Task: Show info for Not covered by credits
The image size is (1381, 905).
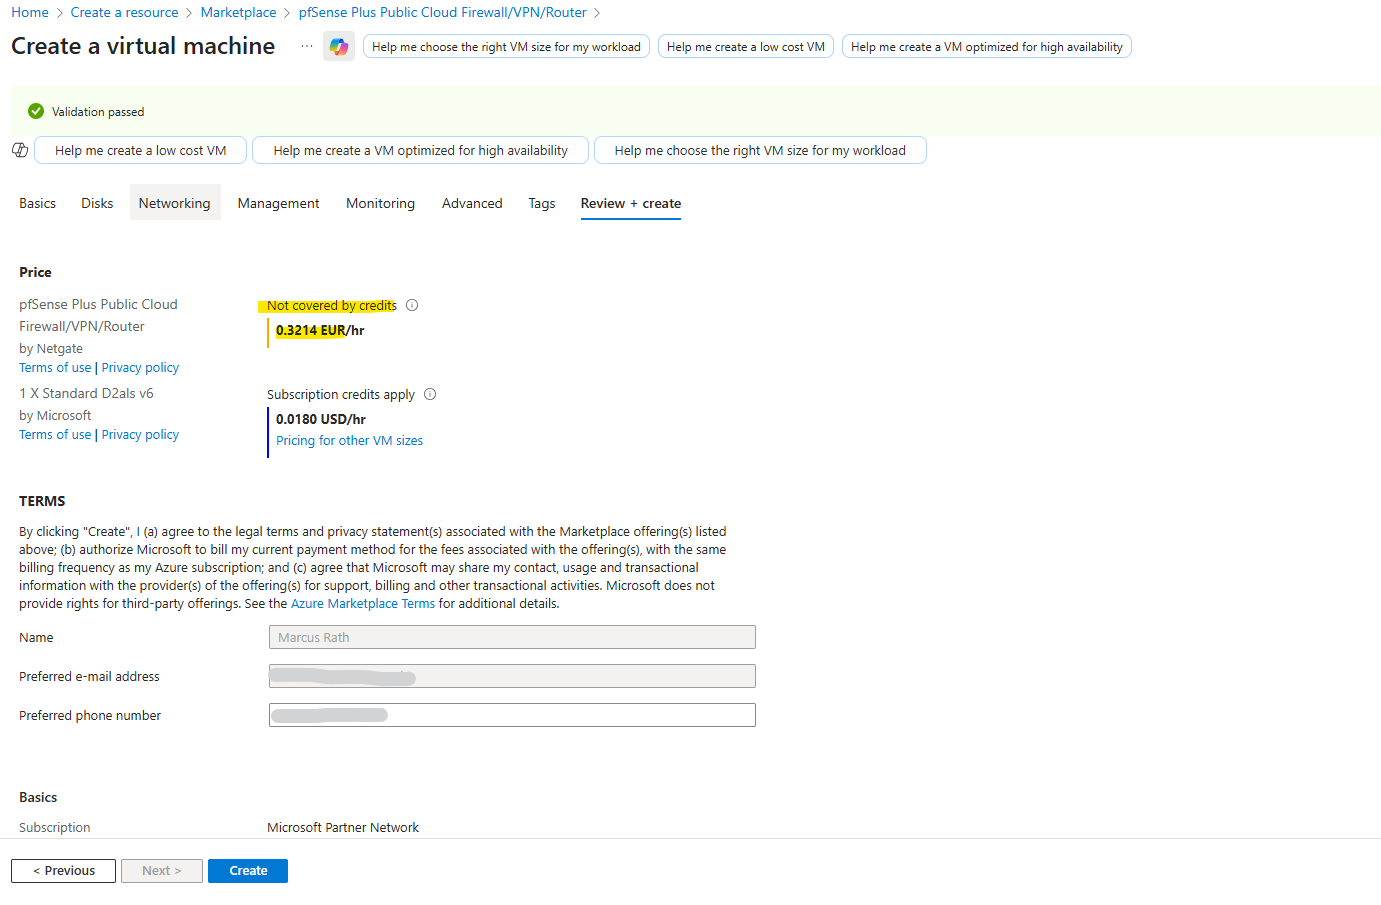Action: [412, 305]
